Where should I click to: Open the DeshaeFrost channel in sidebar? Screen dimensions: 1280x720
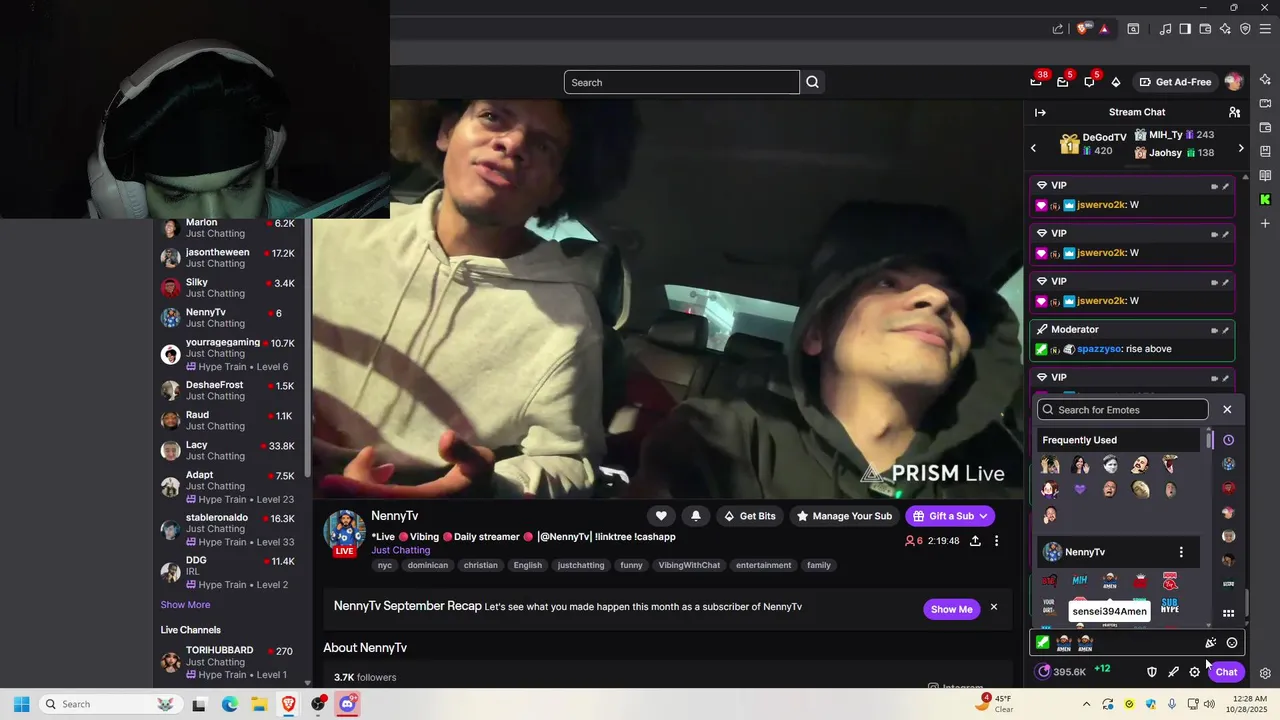click(x=232, y=390)
